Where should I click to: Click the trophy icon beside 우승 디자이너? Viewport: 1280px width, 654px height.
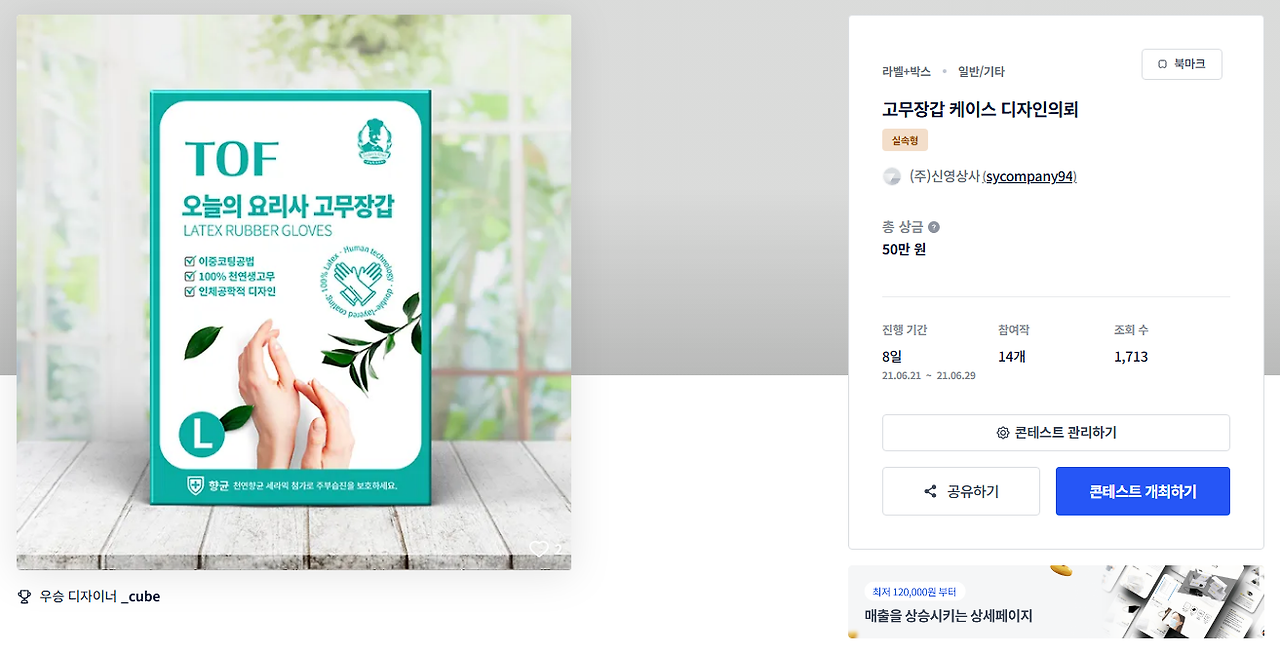(x=25, y=596)
